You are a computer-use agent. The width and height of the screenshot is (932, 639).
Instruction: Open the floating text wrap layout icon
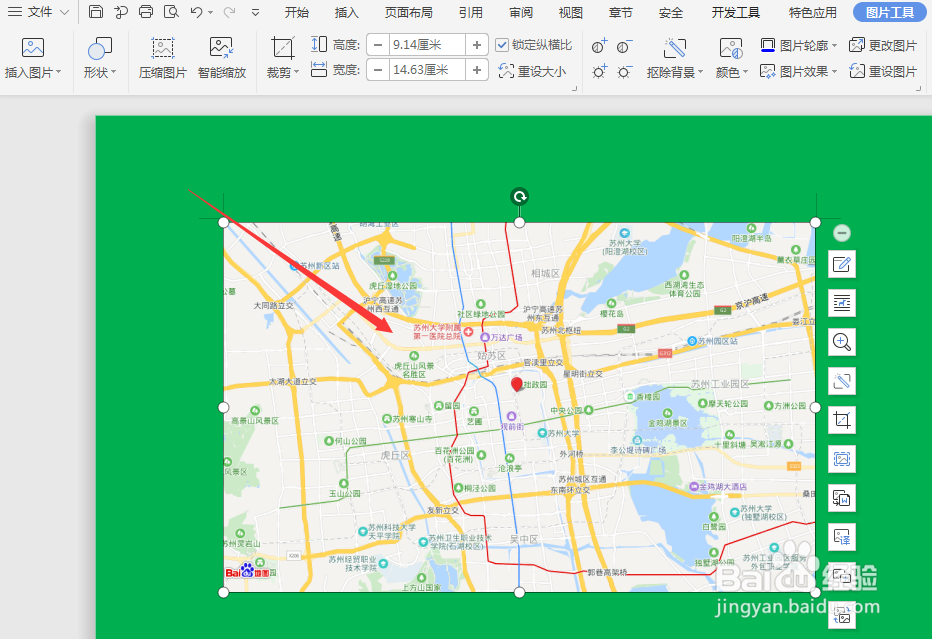tap(842, 303)
